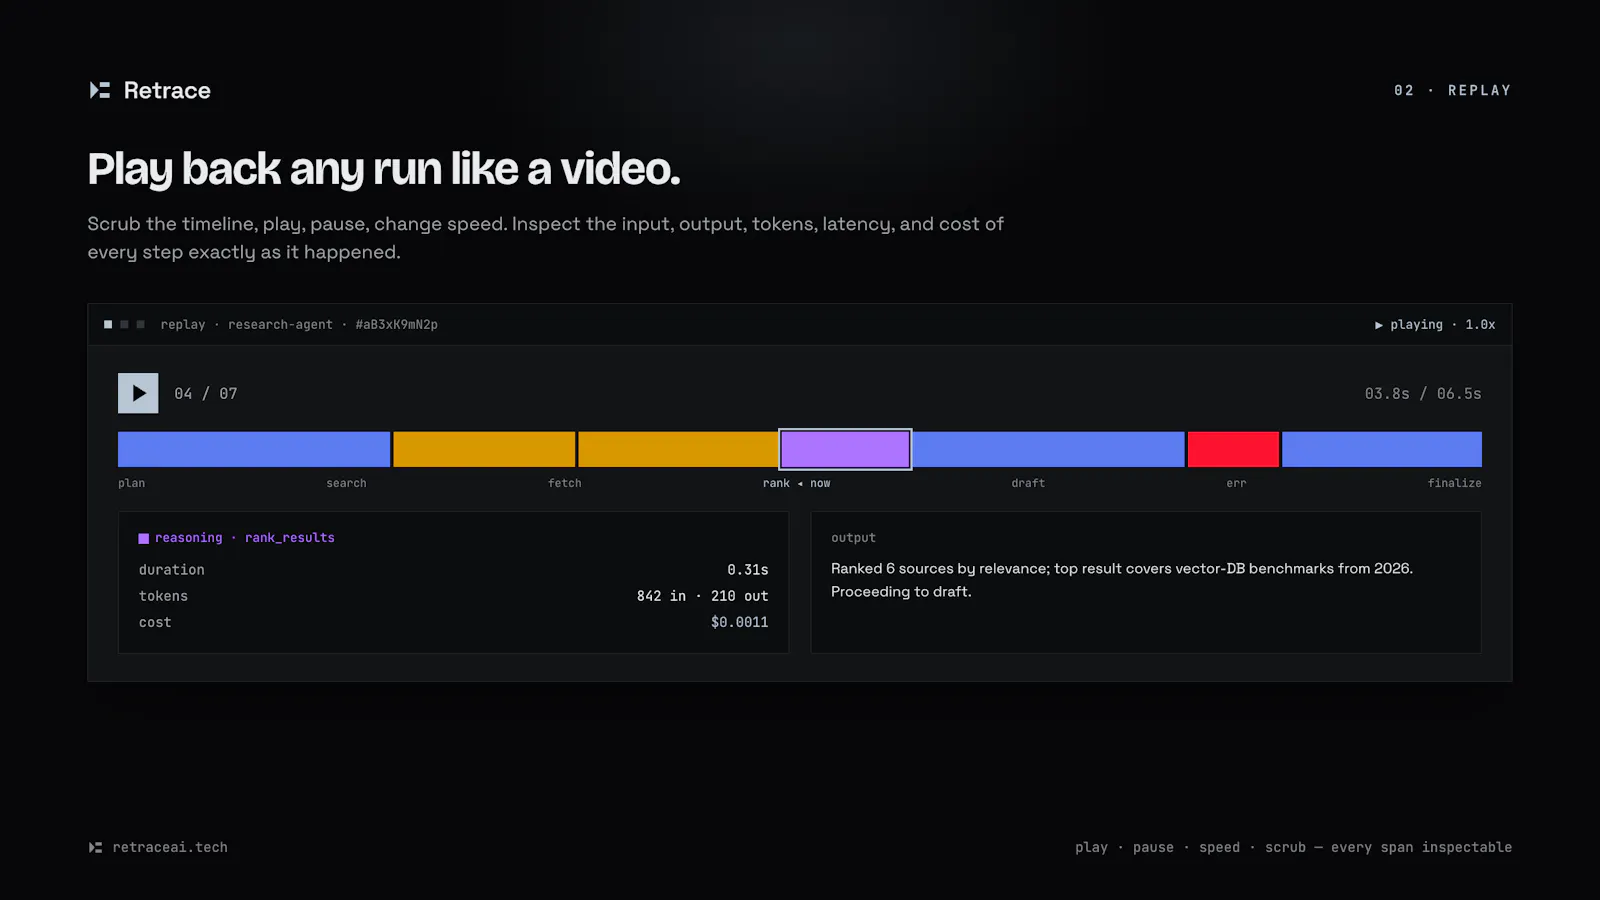This screenshot has height=900, width=1600.
Task: Click the cost value '$0.0011'
Action: (x=740, y=622)
